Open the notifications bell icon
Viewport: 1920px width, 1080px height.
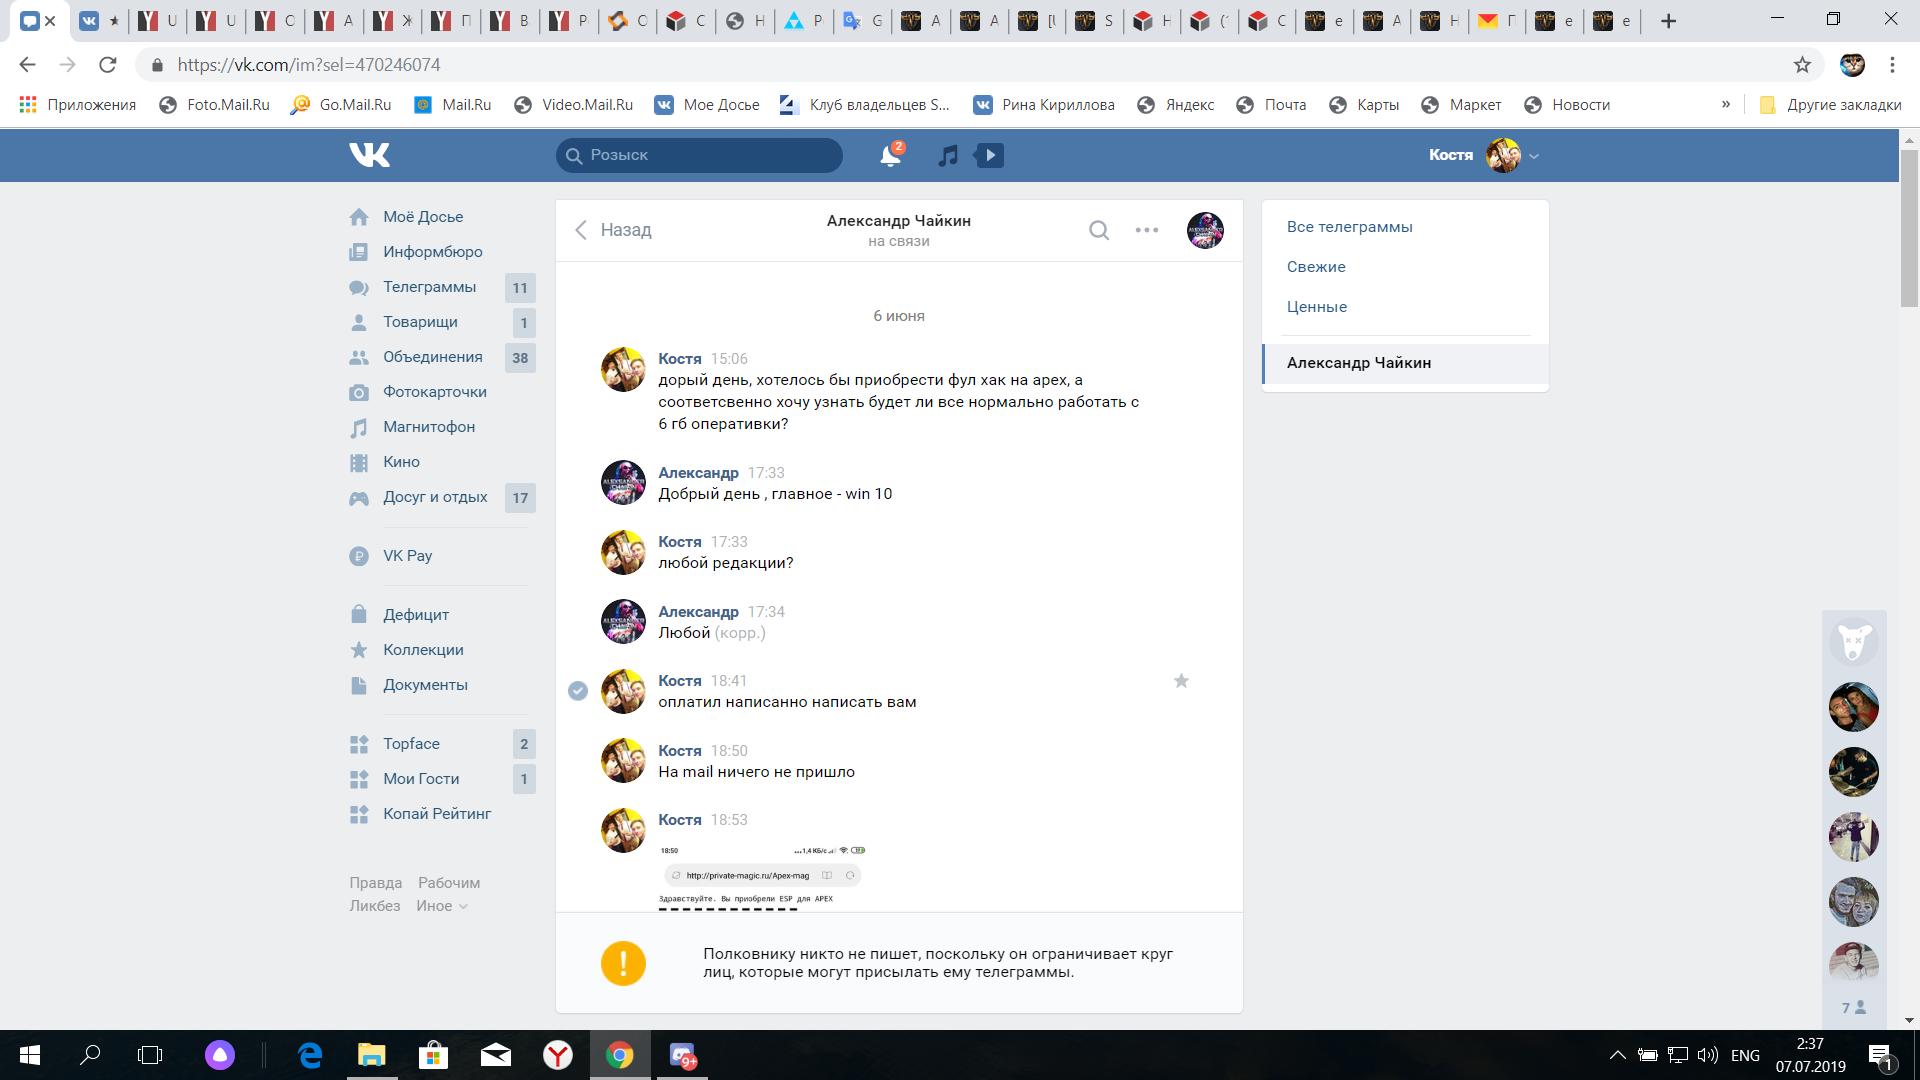pos(889,155)
